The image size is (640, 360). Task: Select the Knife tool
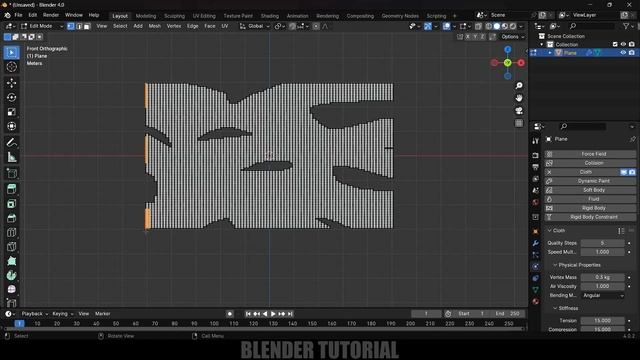pyautogui.click(x=11, y=247)
